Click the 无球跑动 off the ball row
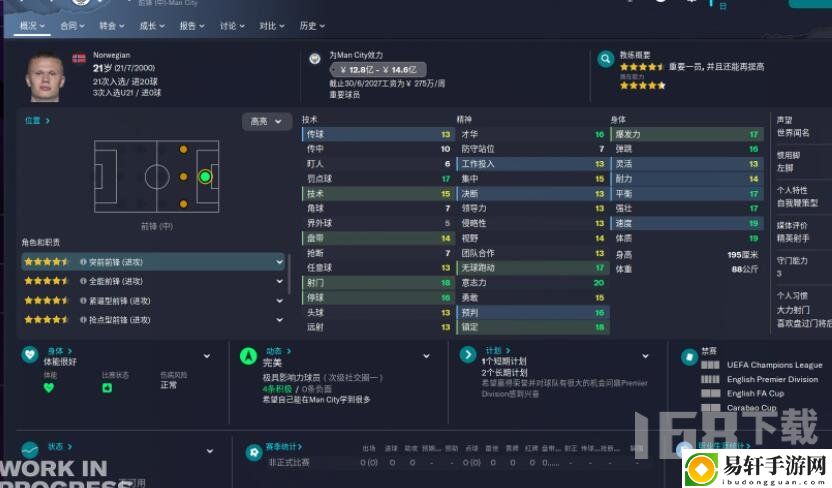Viewport: 832px width, 488px height. (x=532, y=268)
